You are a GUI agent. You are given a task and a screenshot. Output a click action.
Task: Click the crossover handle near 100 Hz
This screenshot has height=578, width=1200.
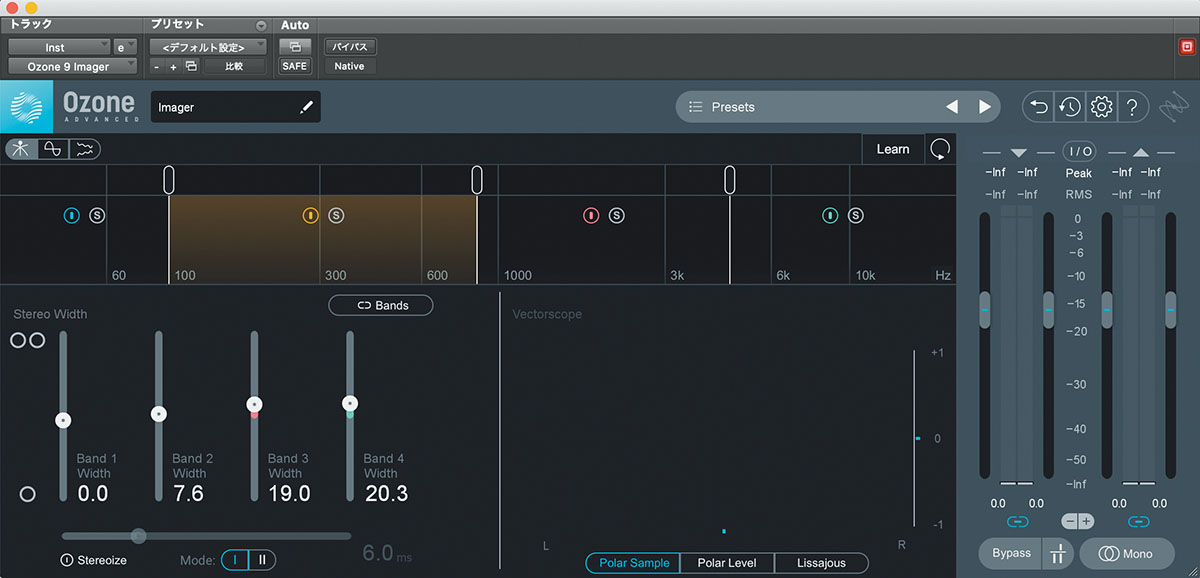169,180
